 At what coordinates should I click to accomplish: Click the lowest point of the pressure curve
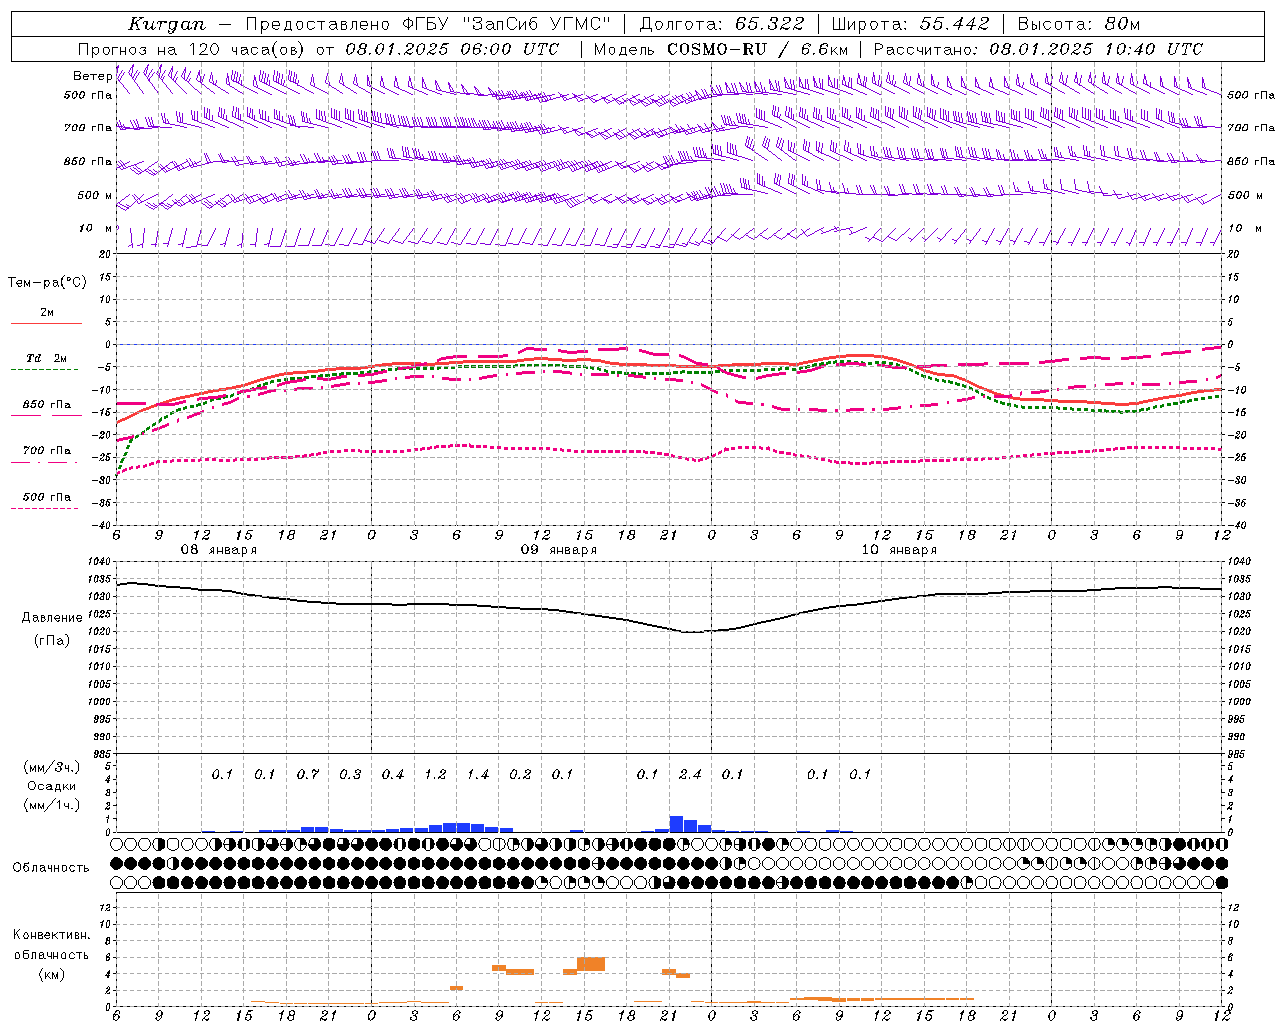[x=691, y=632]
